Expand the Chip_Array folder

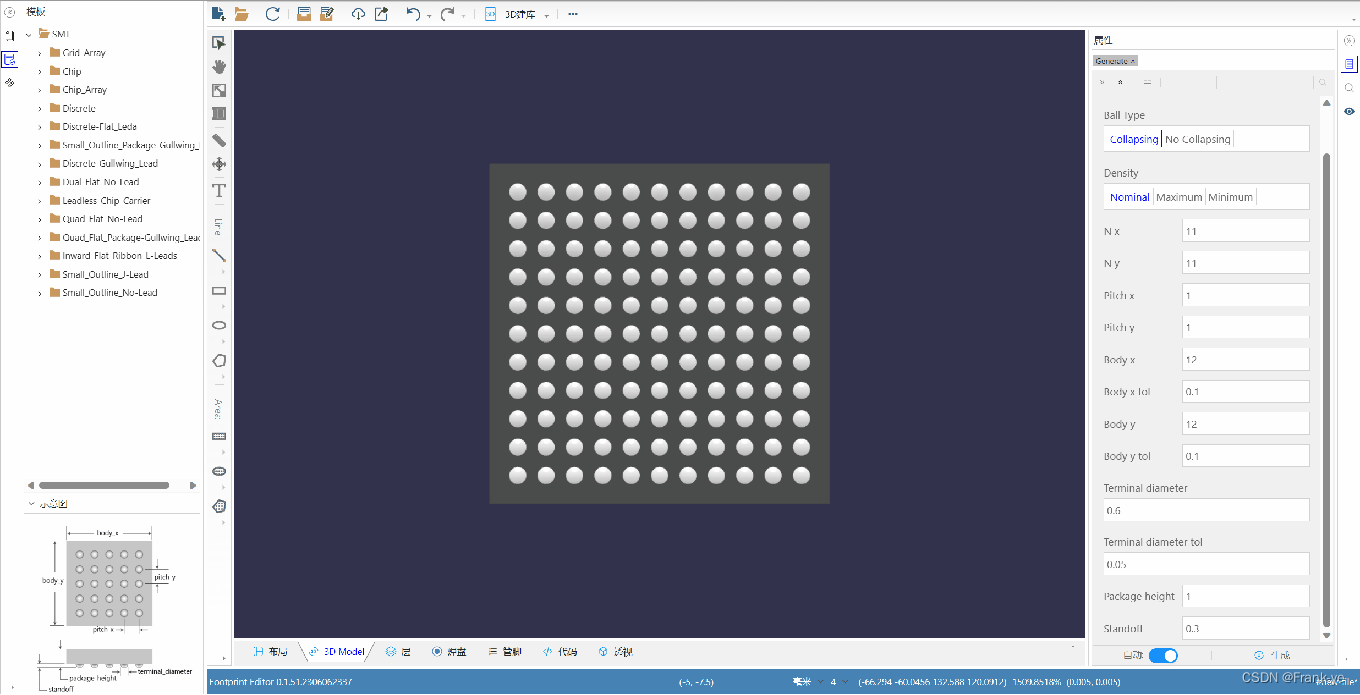pyautogui.click(x=41, y=90)
